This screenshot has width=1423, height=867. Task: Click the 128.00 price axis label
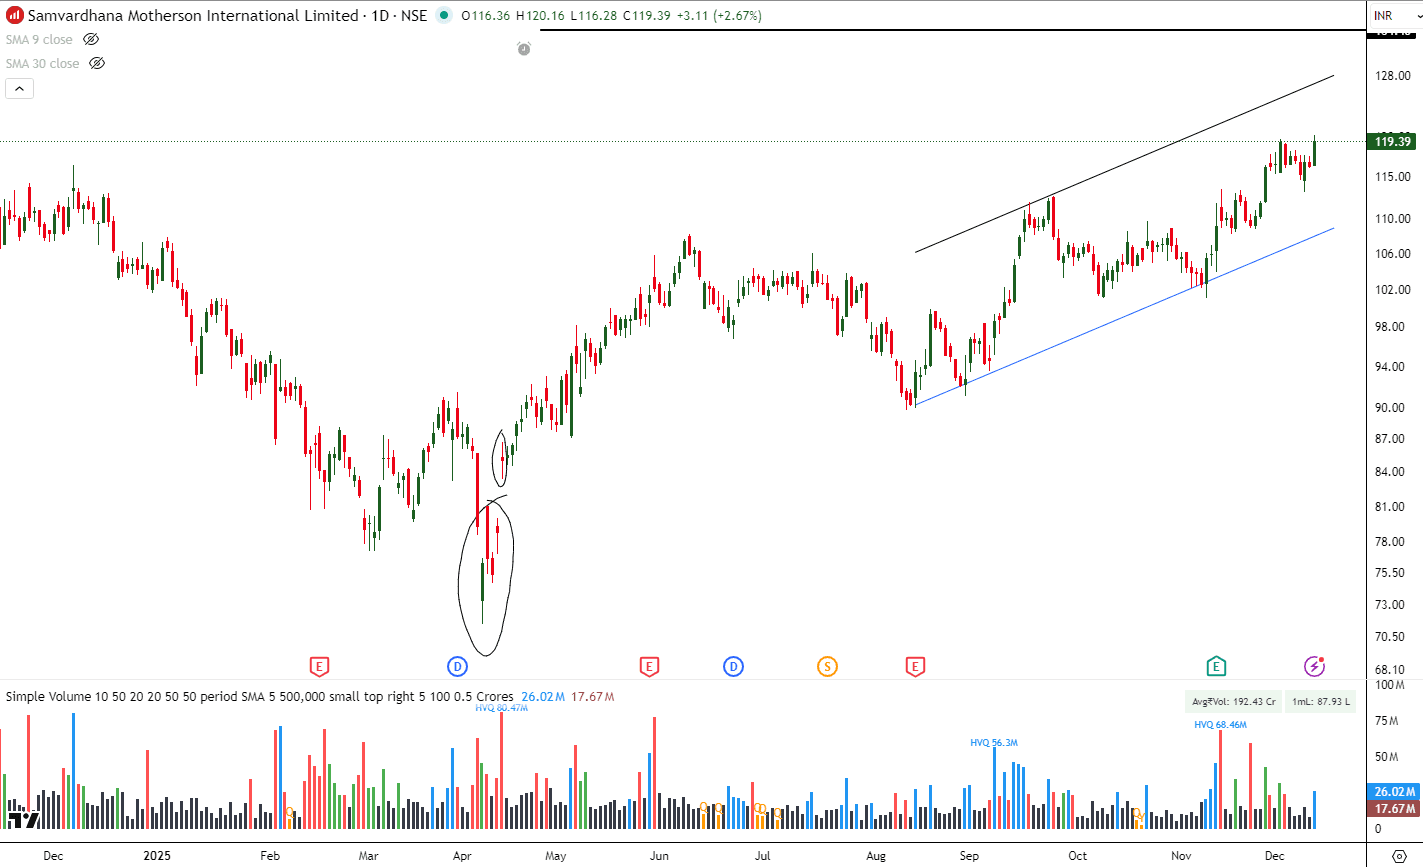coord(1392,76)
